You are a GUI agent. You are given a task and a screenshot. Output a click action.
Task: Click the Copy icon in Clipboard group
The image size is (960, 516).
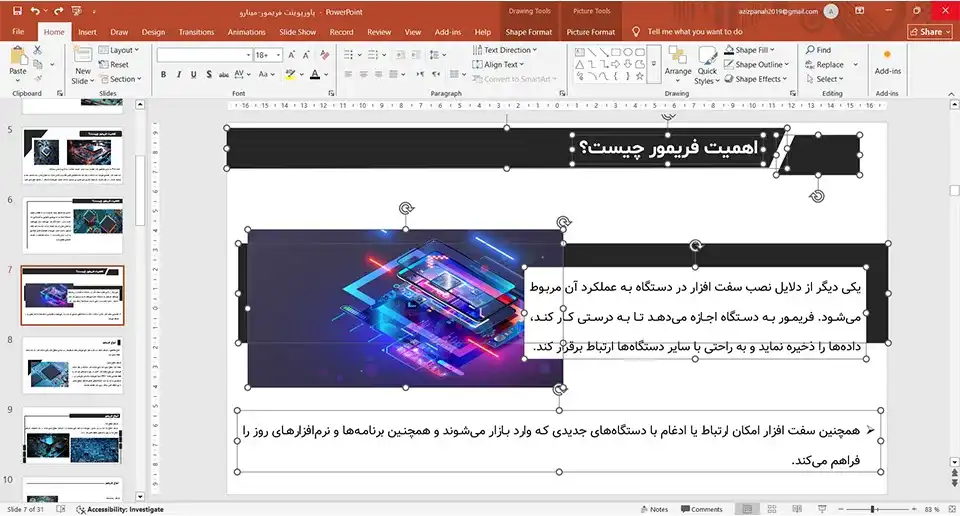(x=38, y=64)
